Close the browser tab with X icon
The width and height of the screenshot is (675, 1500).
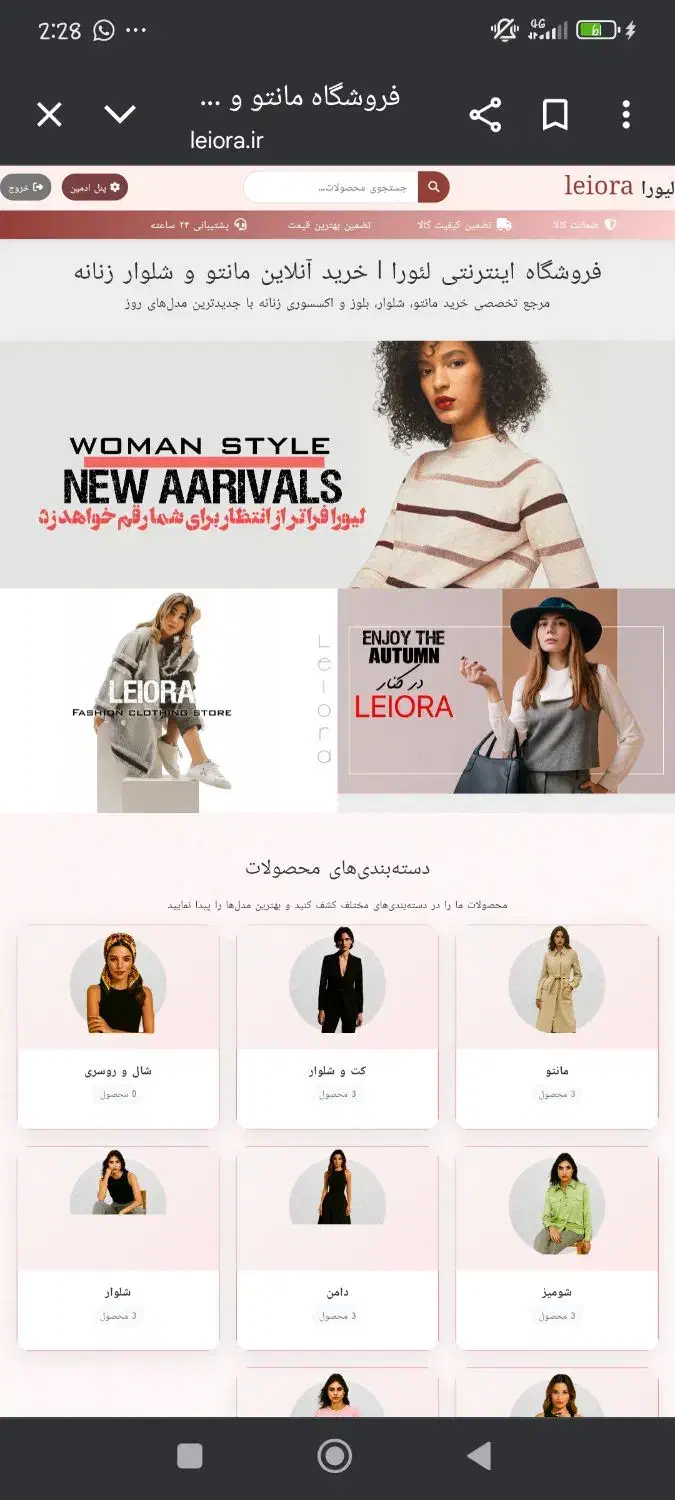(x=49, y=115)
